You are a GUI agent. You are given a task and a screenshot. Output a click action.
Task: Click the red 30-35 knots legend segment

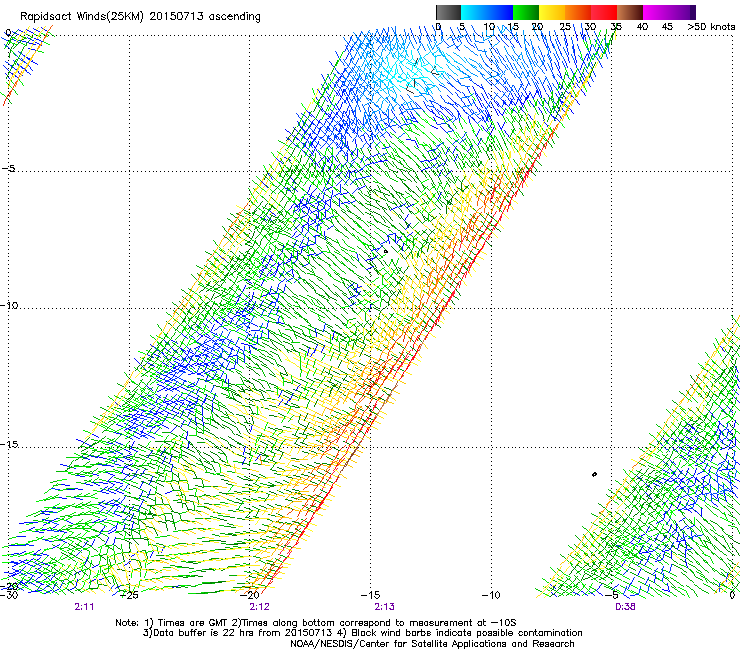pyautogui.click(x=604, y=12)
